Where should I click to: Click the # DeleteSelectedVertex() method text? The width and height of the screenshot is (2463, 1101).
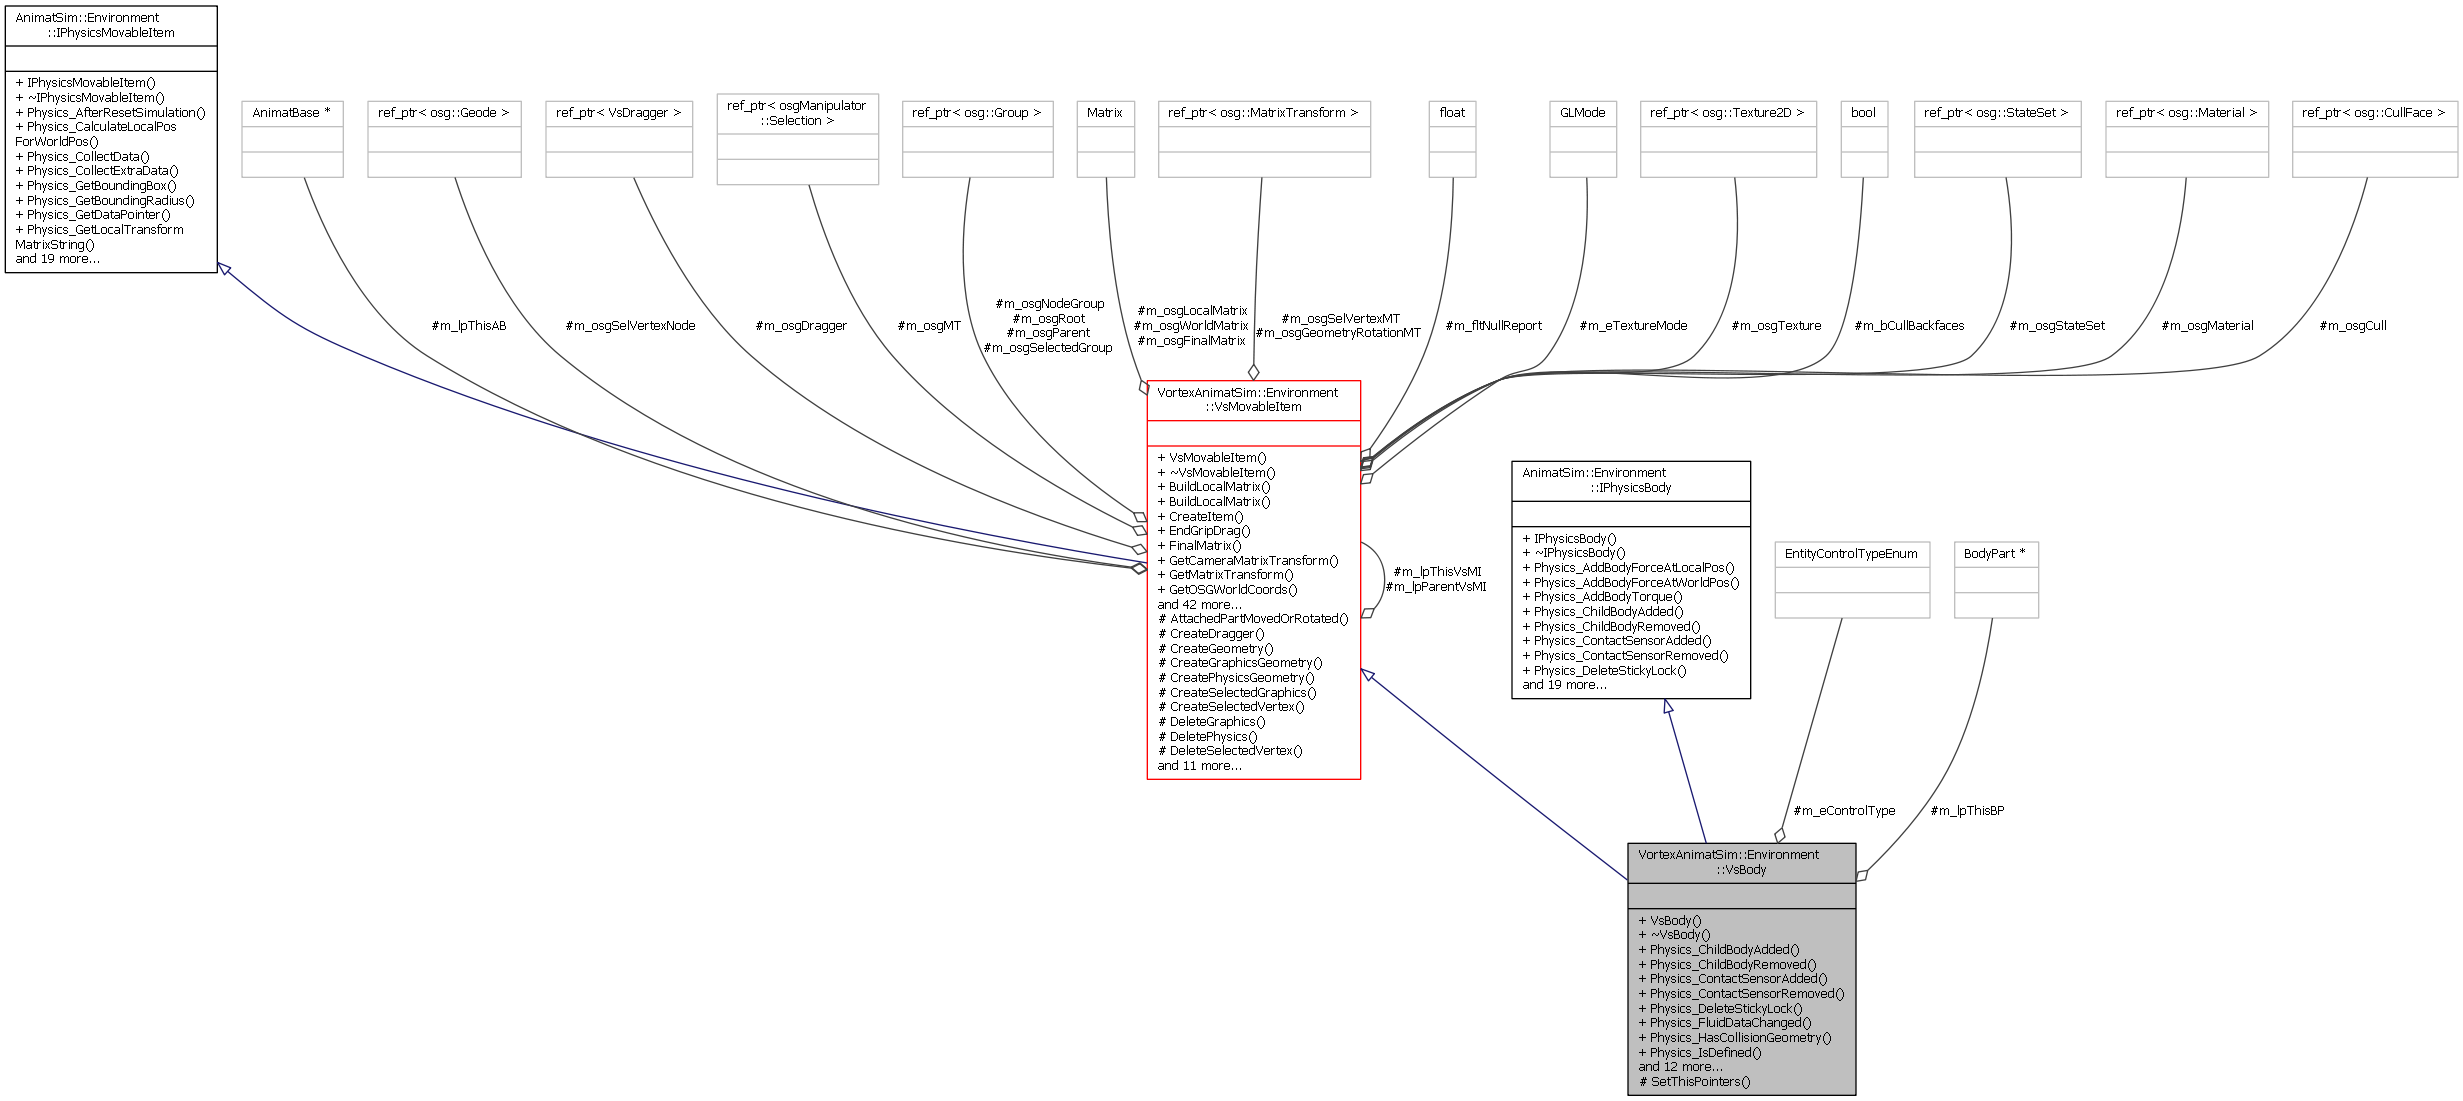click(1230, 751)
